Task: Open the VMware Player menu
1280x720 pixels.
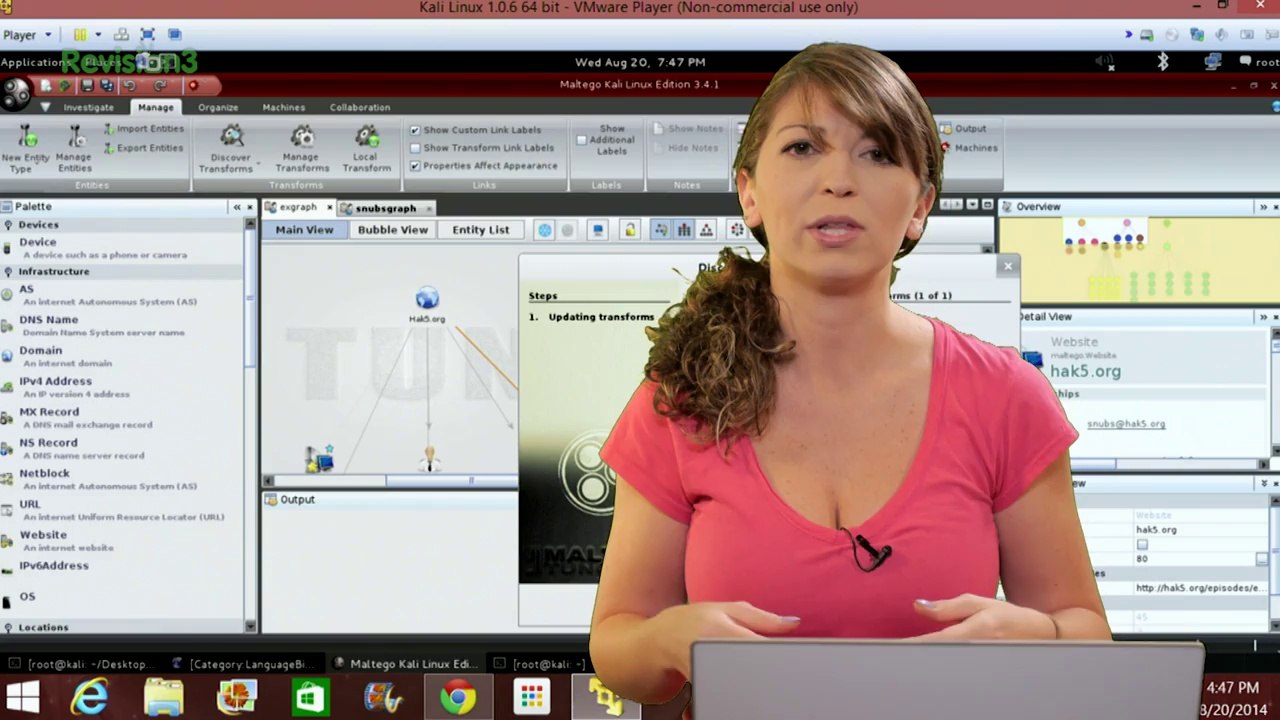Action: coord(26,35)
